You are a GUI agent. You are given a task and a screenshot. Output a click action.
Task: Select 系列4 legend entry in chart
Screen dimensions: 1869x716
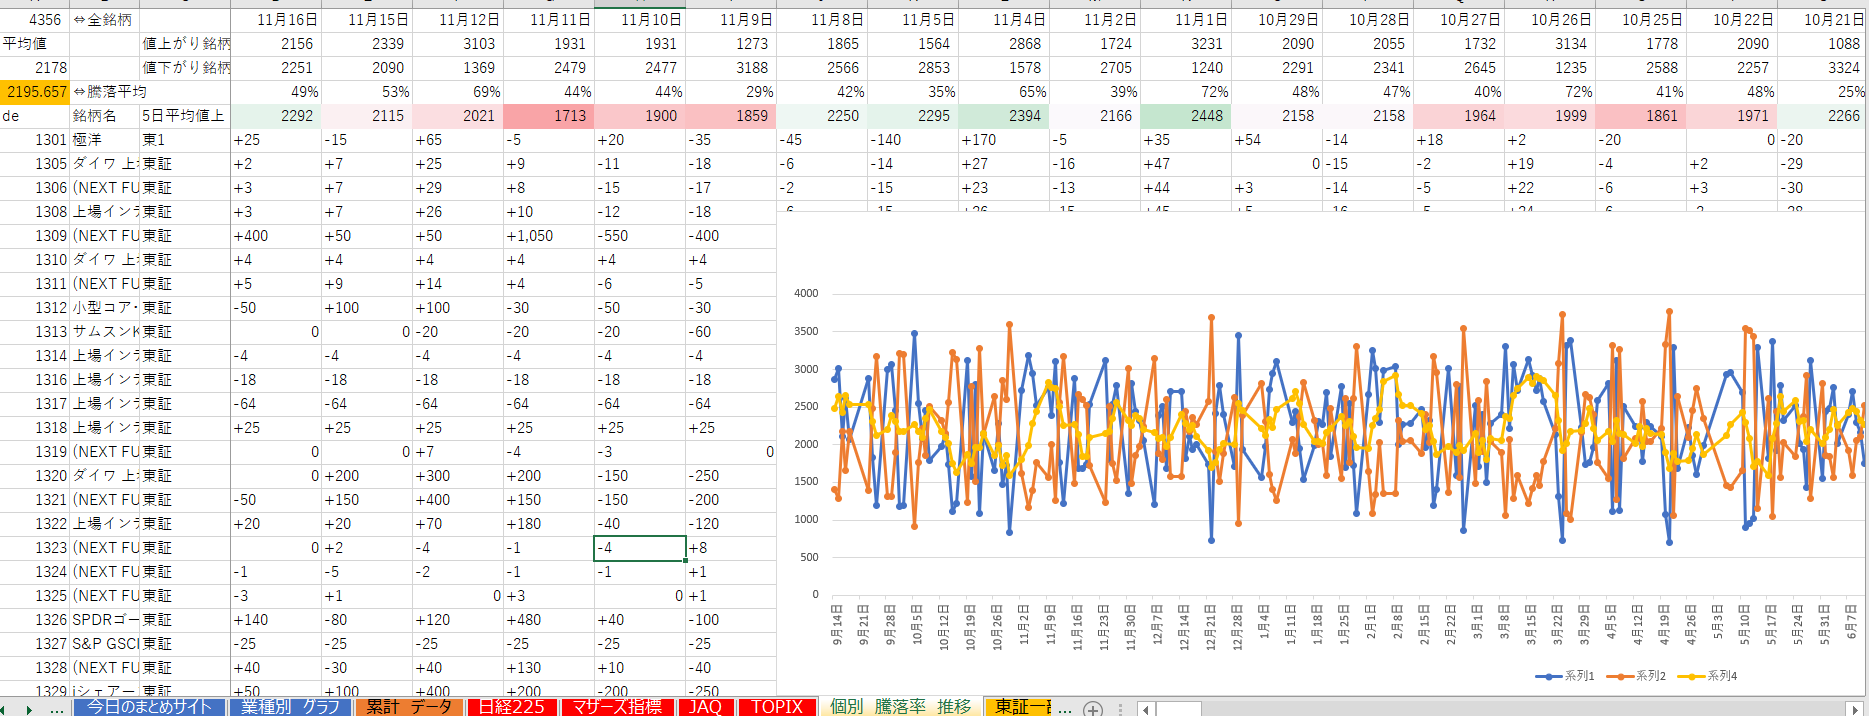(x=1708, y=676)
